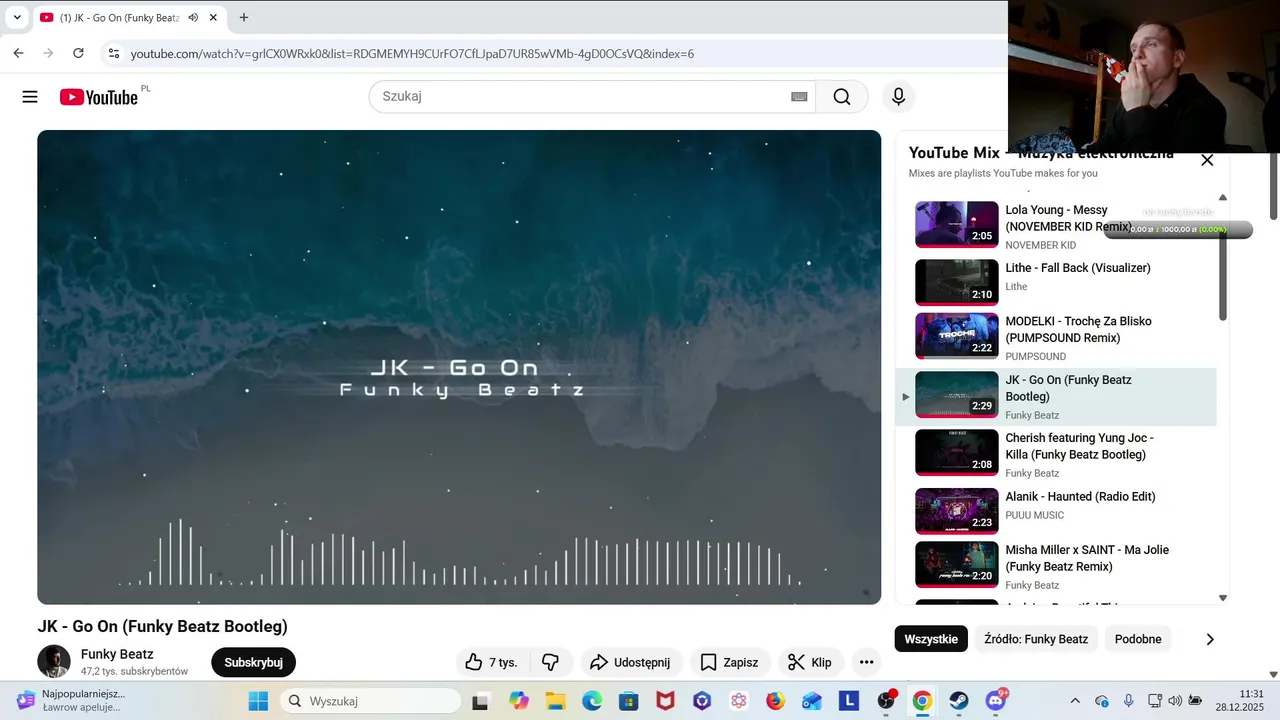
Task: Go back in the browser
Action: [x=18, y=53]
